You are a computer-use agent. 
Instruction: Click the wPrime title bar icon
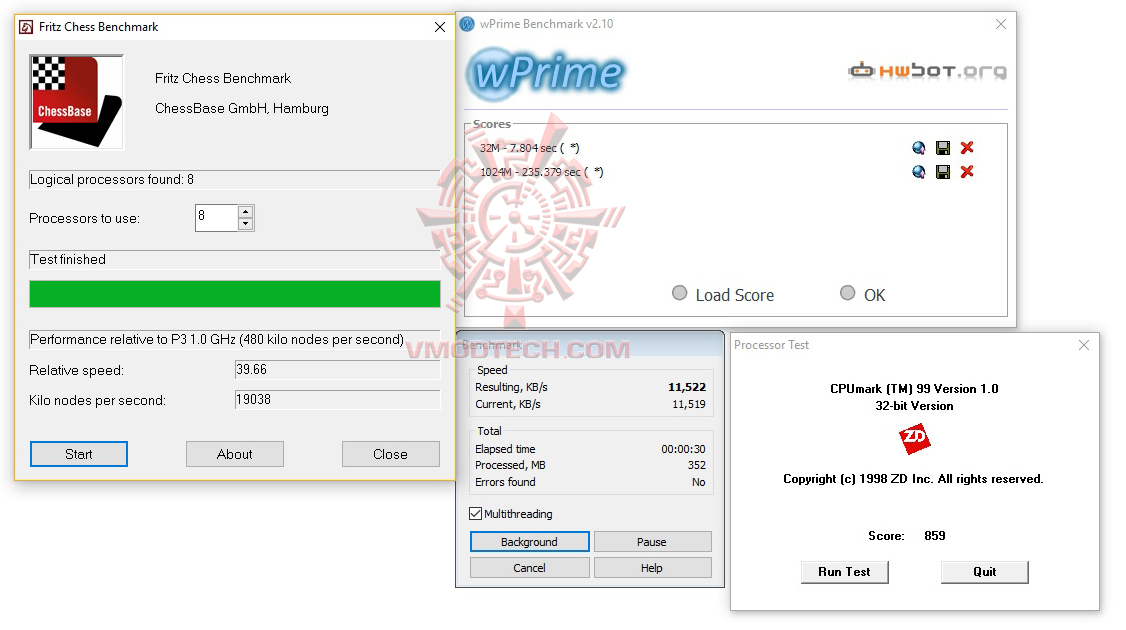[467, 24]
